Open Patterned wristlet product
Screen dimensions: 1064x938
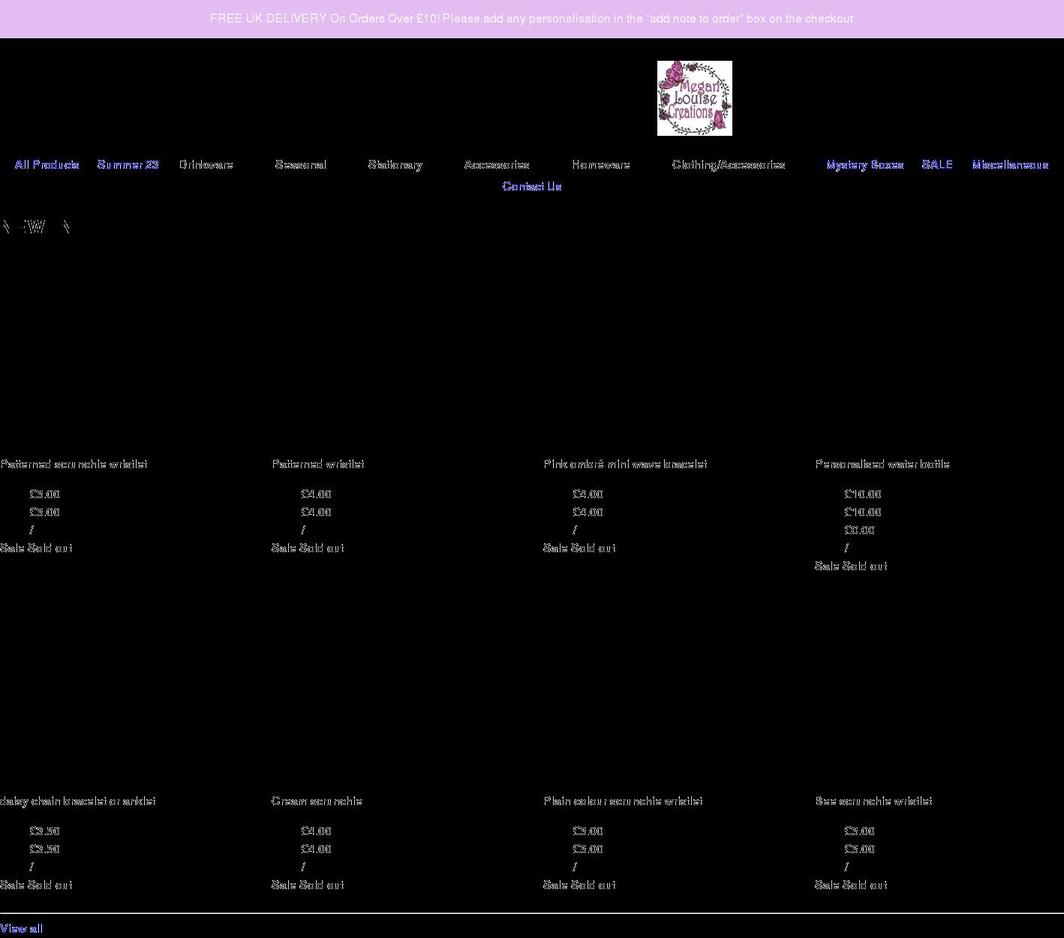click(318, 464)
